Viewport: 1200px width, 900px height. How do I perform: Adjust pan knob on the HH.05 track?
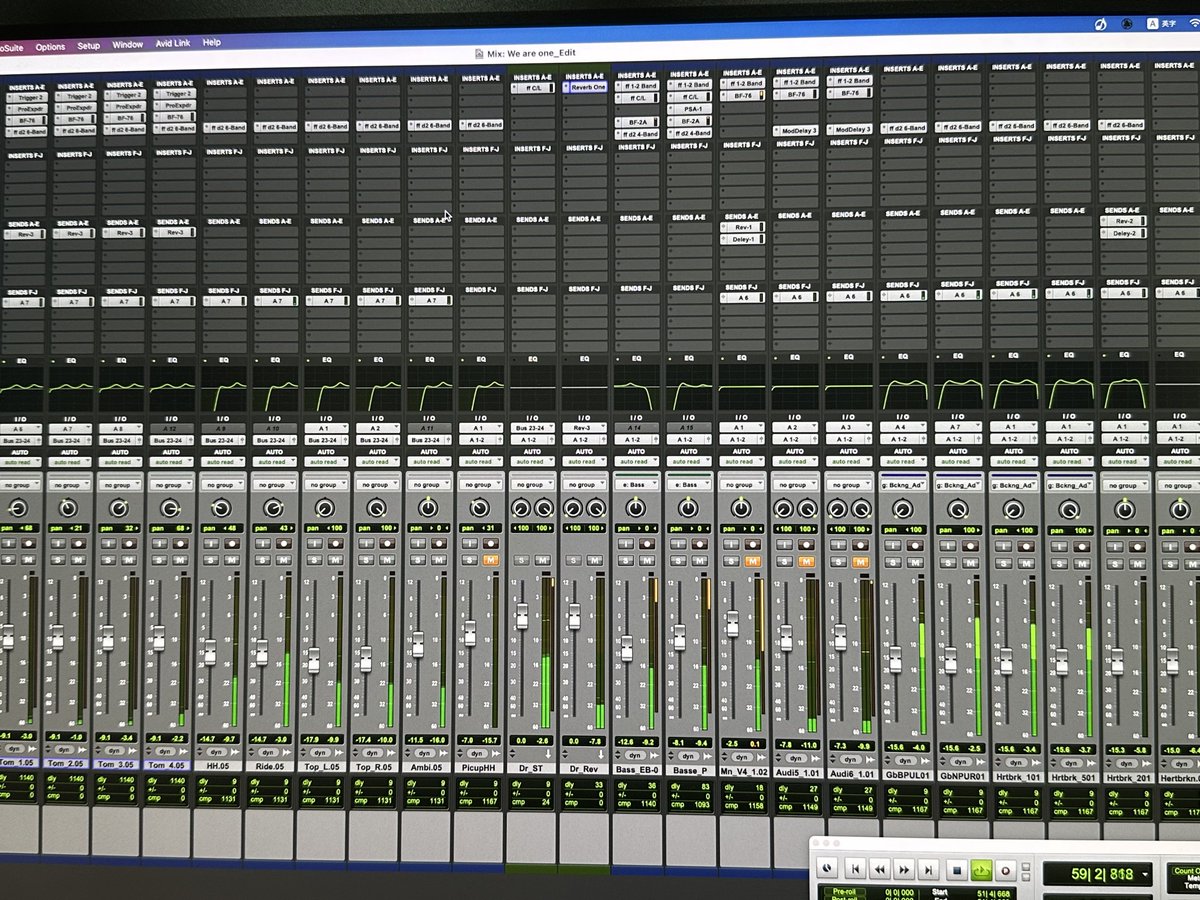pyautogui.click(x=221, y=508)
